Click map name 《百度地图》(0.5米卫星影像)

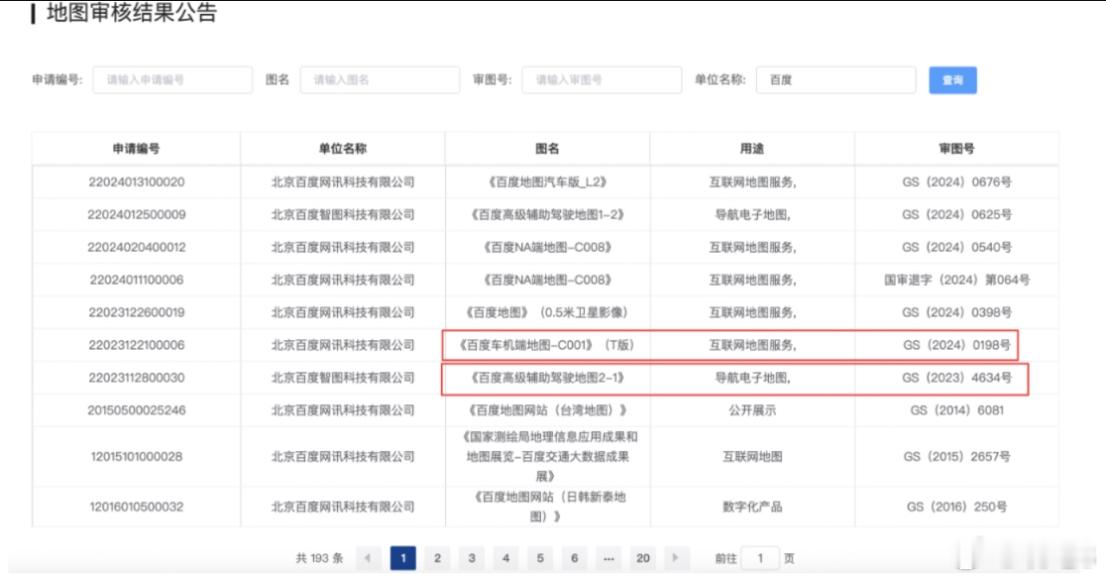(547, 312)
